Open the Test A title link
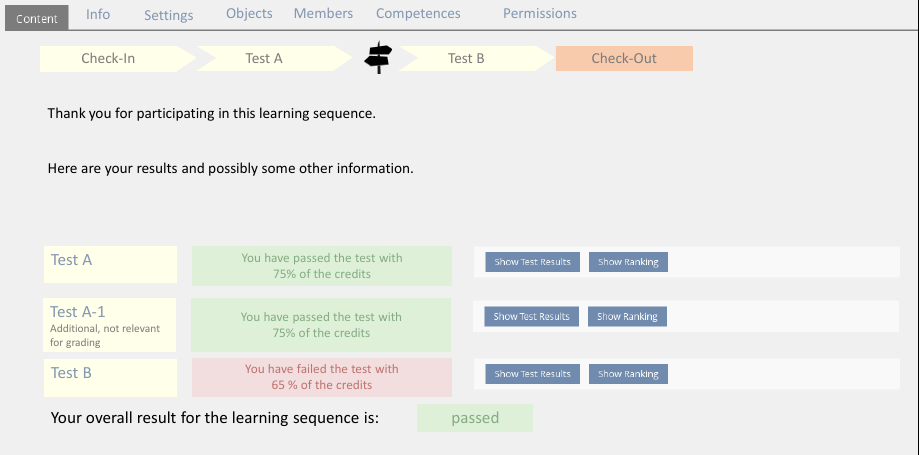919x455 pixels. point(71,260)
